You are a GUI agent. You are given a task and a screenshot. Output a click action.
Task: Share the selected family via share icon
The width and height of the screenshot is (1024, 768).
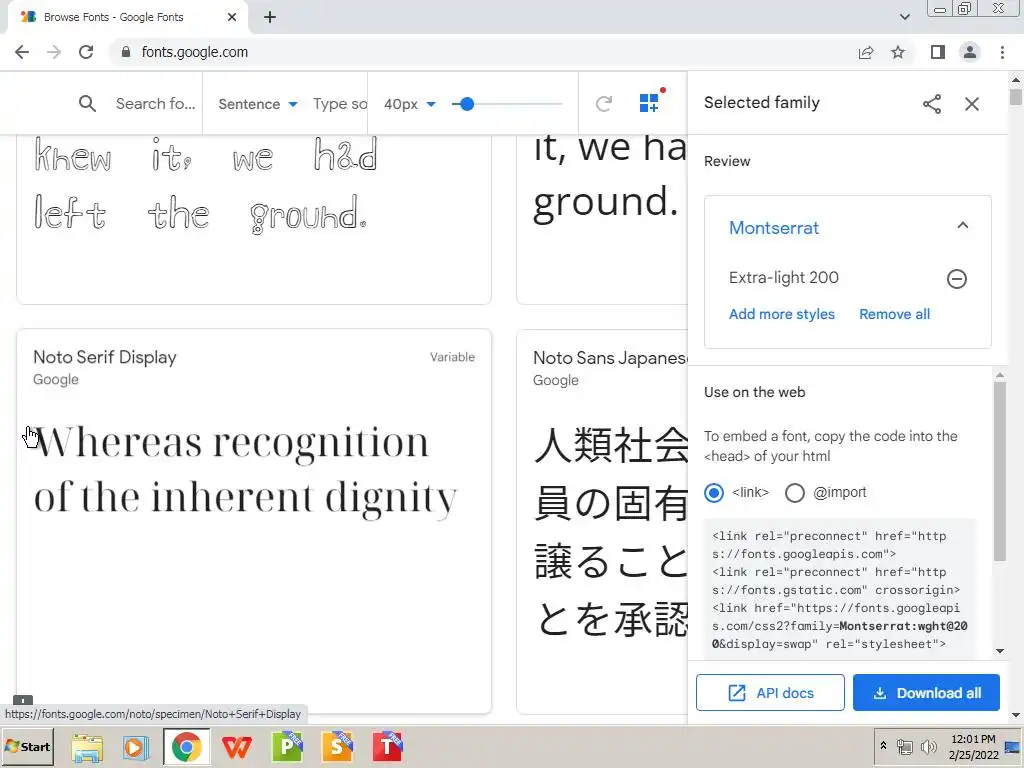(932, 104)
